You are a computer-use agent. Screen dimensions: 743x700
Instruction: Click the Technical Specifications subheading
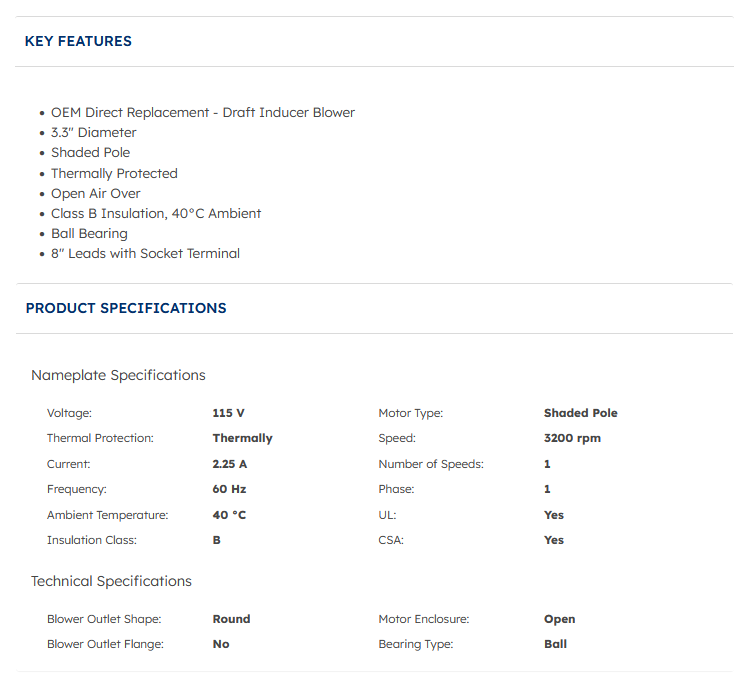point(111,581)
